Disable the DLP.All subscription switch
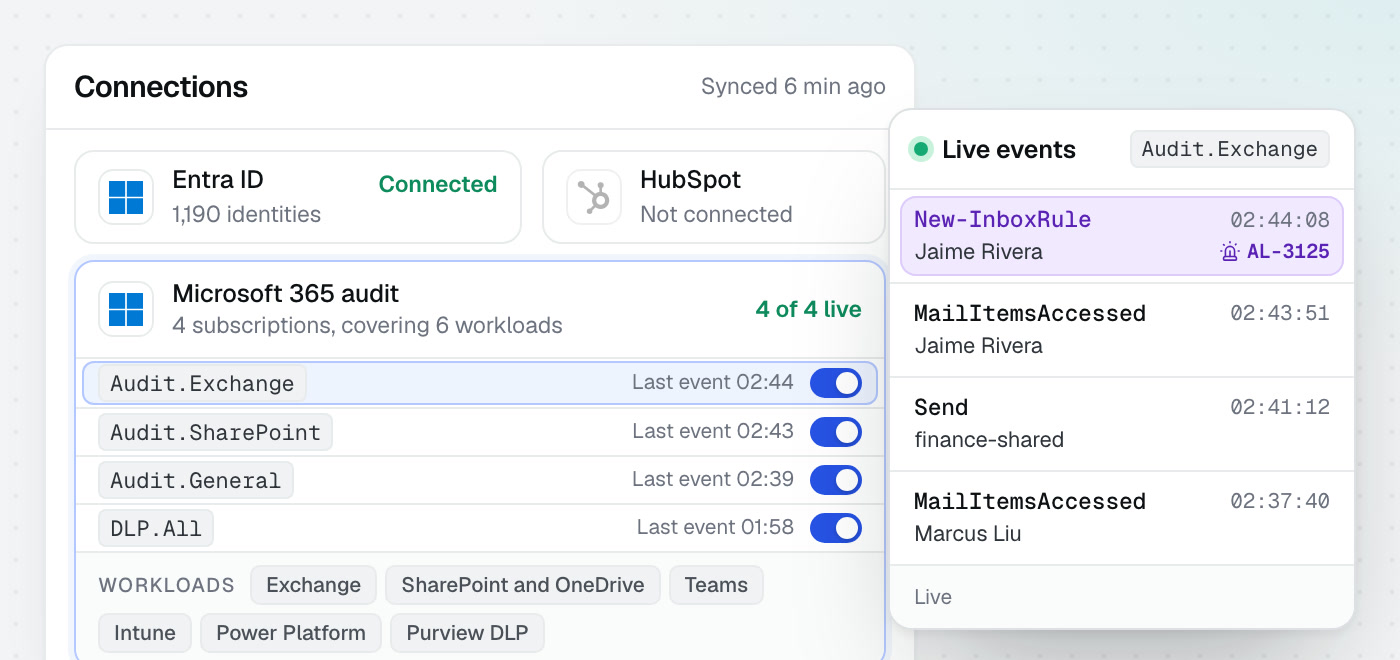The width and height of the screenshot is (1400, 660). pyautogui.click(x=835, y=528)
